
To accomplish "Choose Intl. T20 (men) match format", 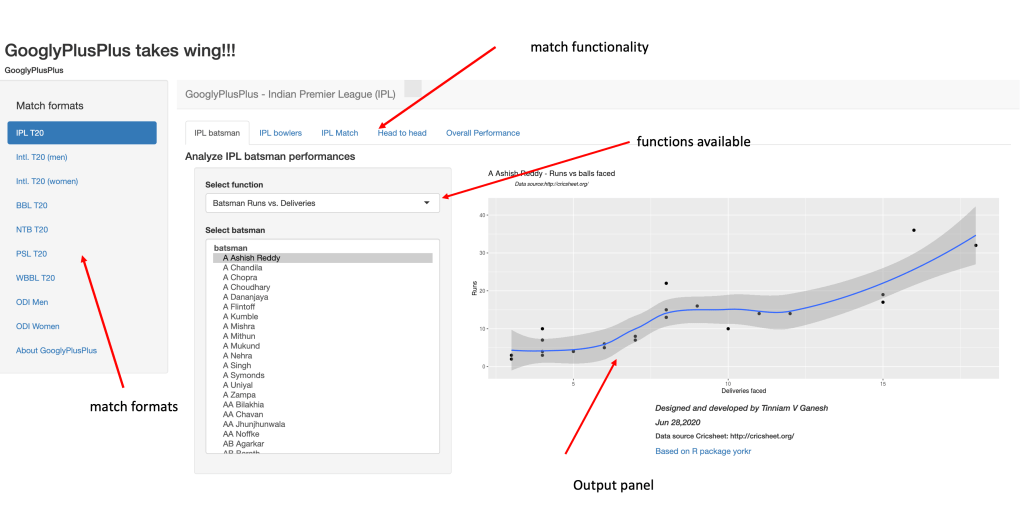I will [x=42, y=157].
